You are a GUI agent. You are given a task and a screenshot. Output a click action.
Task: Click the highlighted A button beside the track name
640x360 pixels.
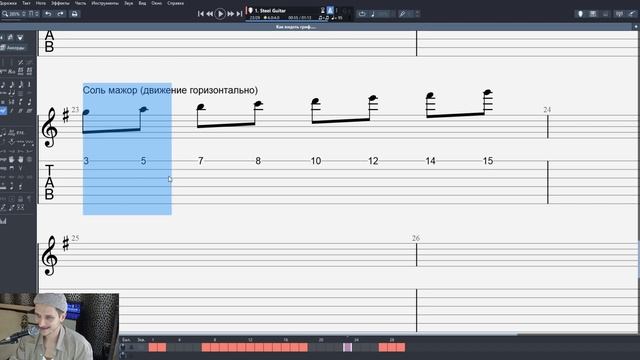tap(330, 11)
